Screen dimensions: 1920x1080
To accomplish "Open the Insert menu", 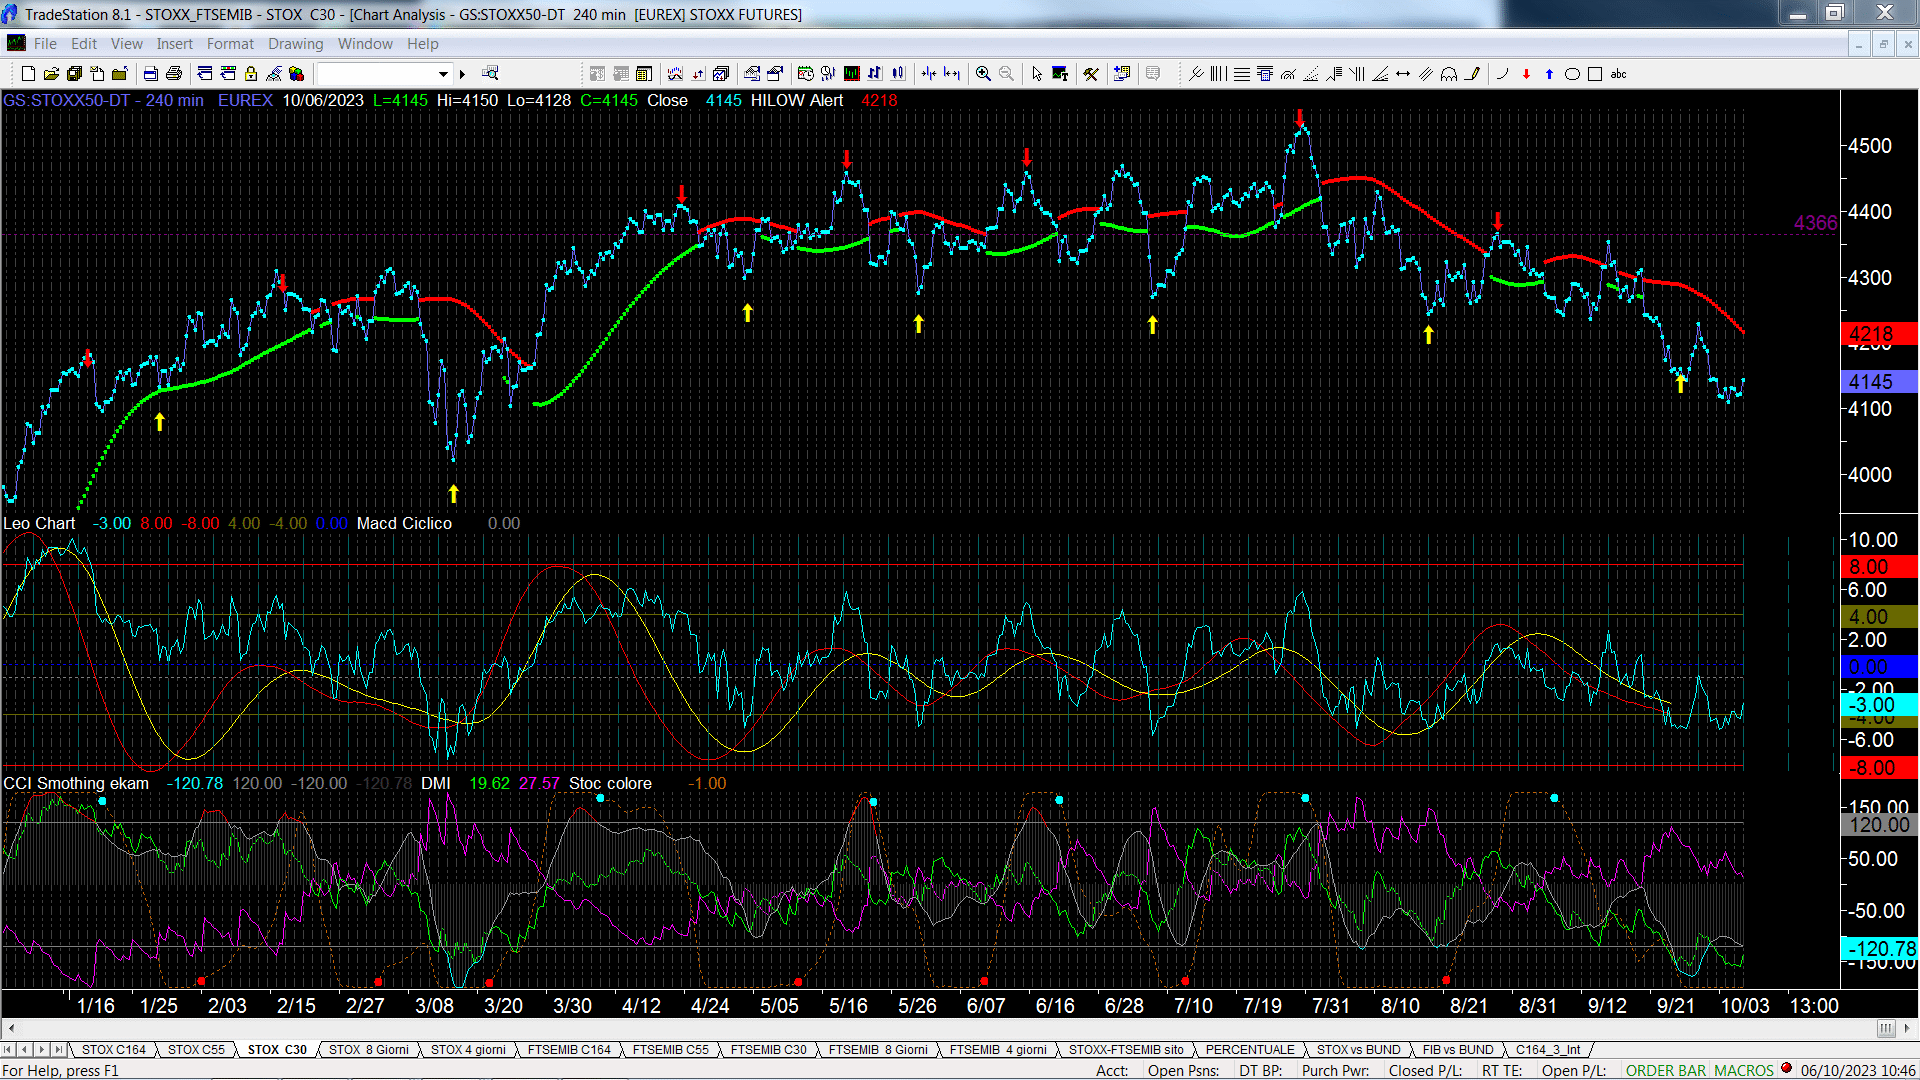I will [x=174, y=44].
